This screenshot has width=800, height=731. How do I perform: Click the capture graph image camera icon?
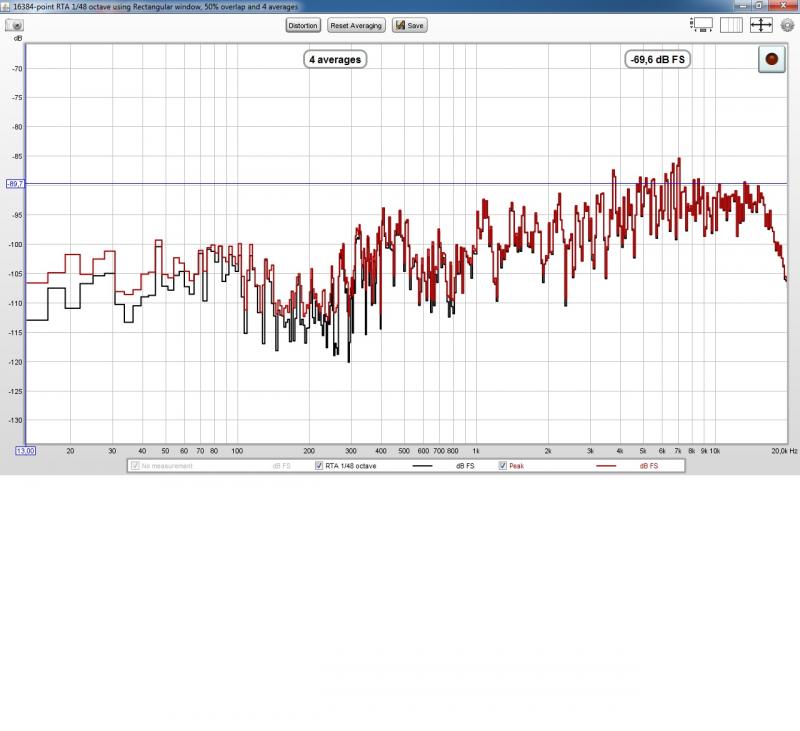(15, 25)
